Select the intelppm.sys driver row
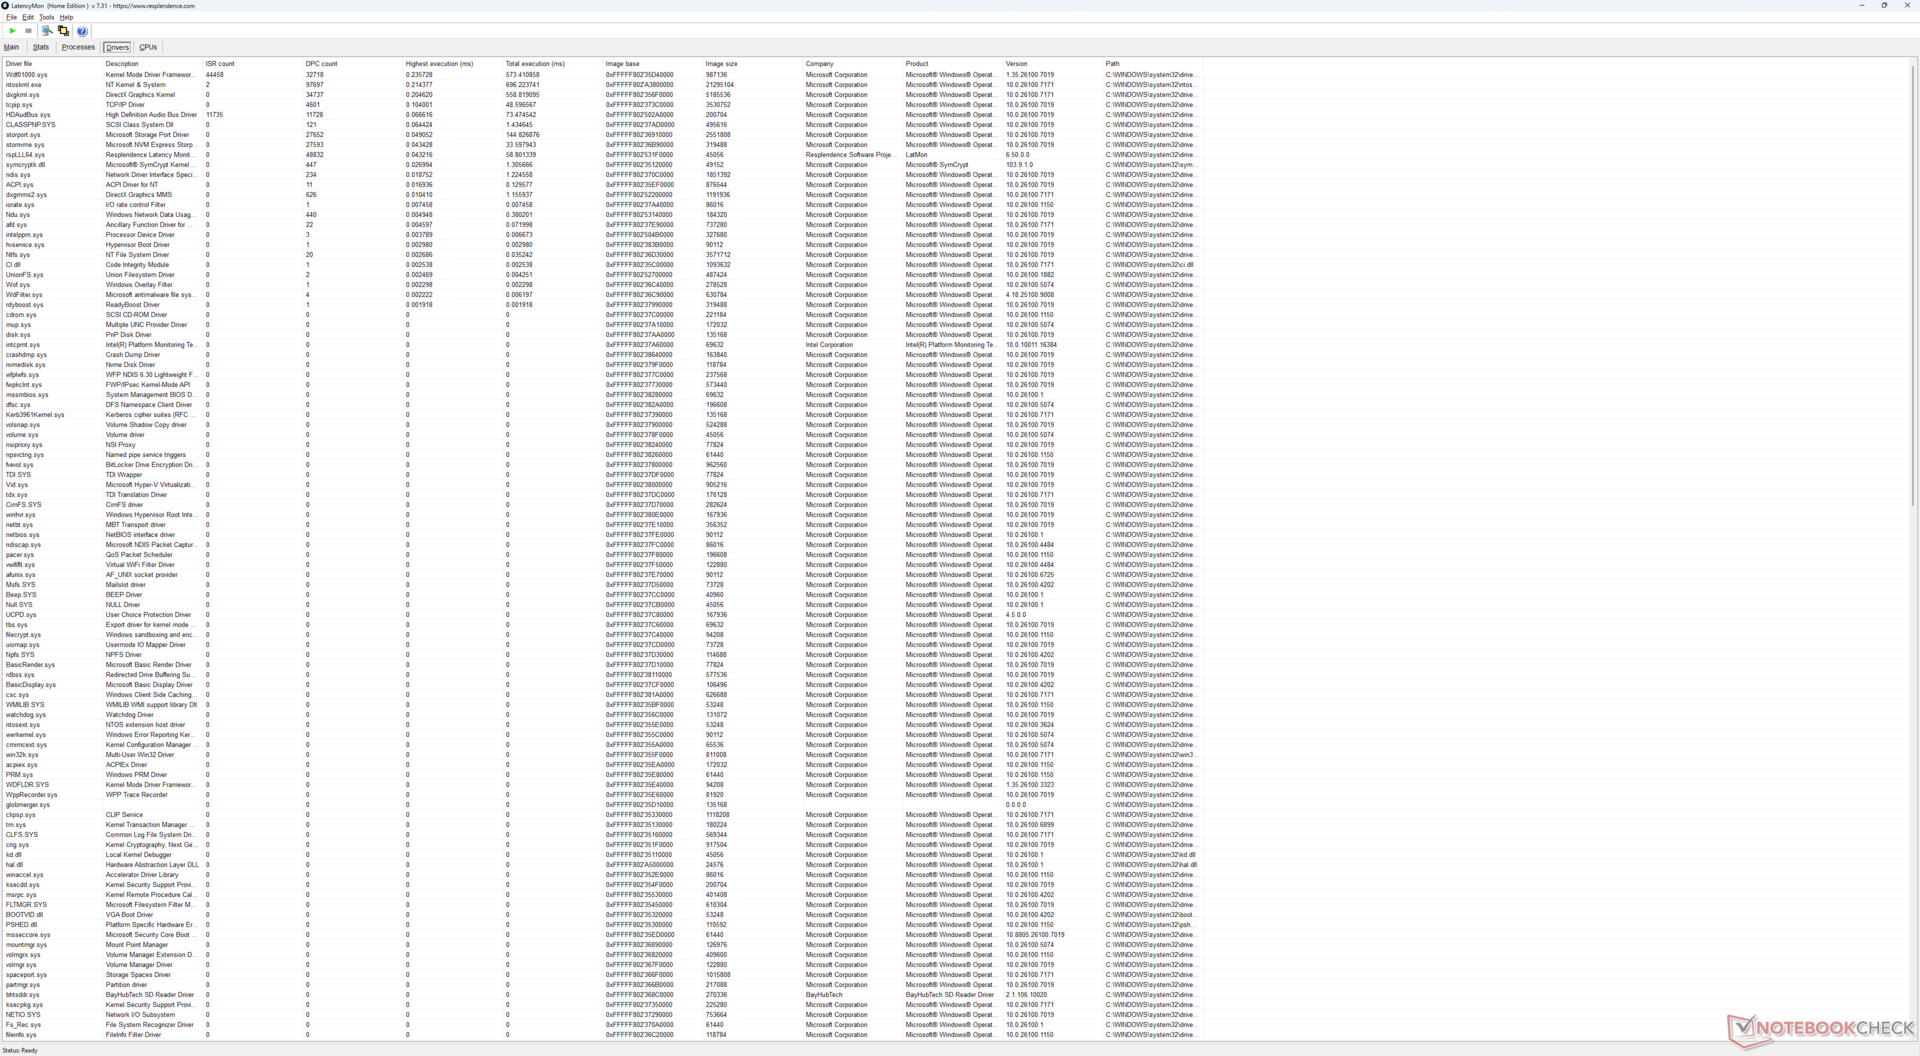The height and width of the screenshot is (1056, 1920). tap(602, 235)
